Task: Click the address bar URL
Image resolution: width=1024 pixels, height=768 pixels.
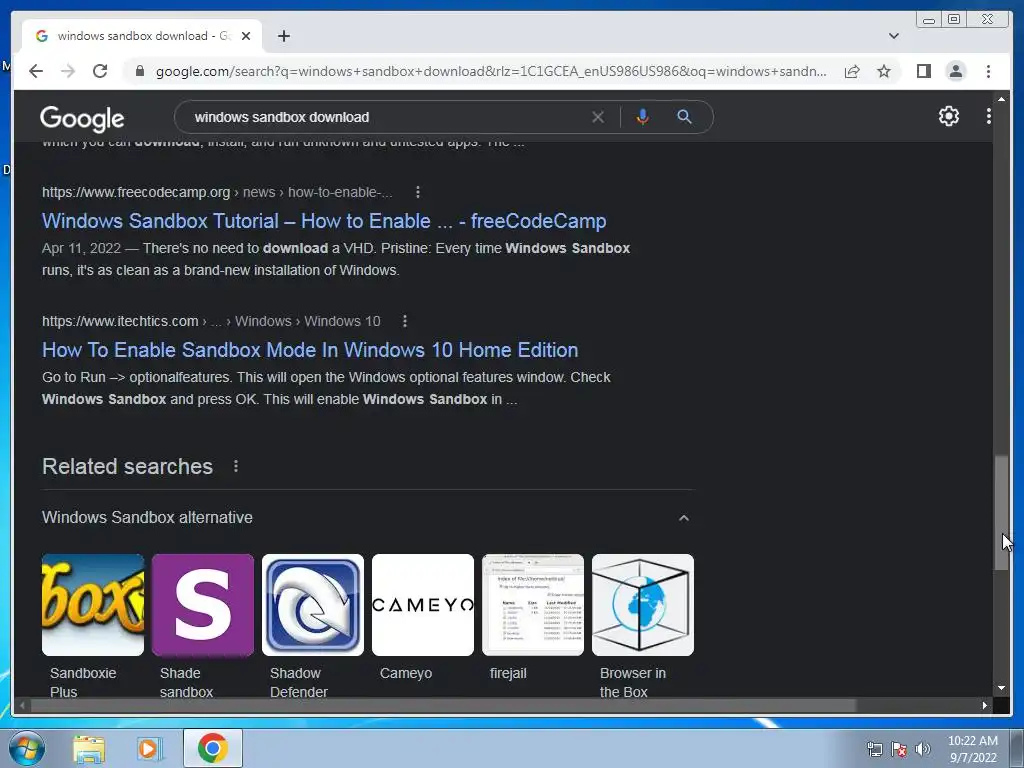Action: click(491, 71)
